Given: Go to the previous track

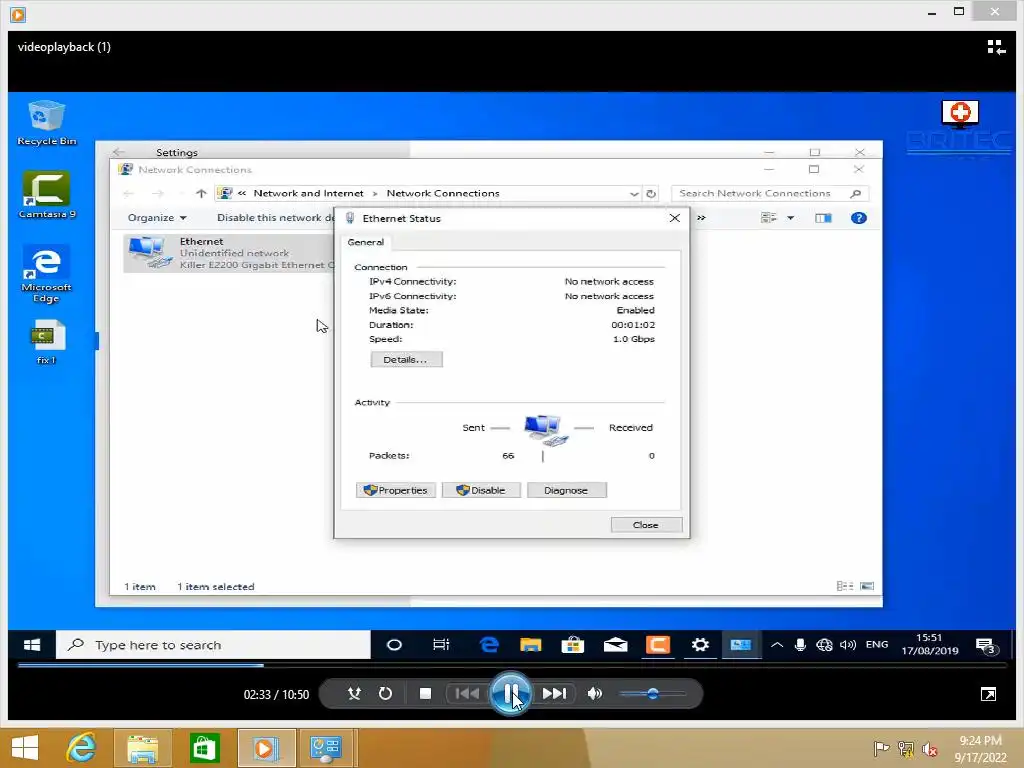Looking at the screenshot, I should (467, 694).
